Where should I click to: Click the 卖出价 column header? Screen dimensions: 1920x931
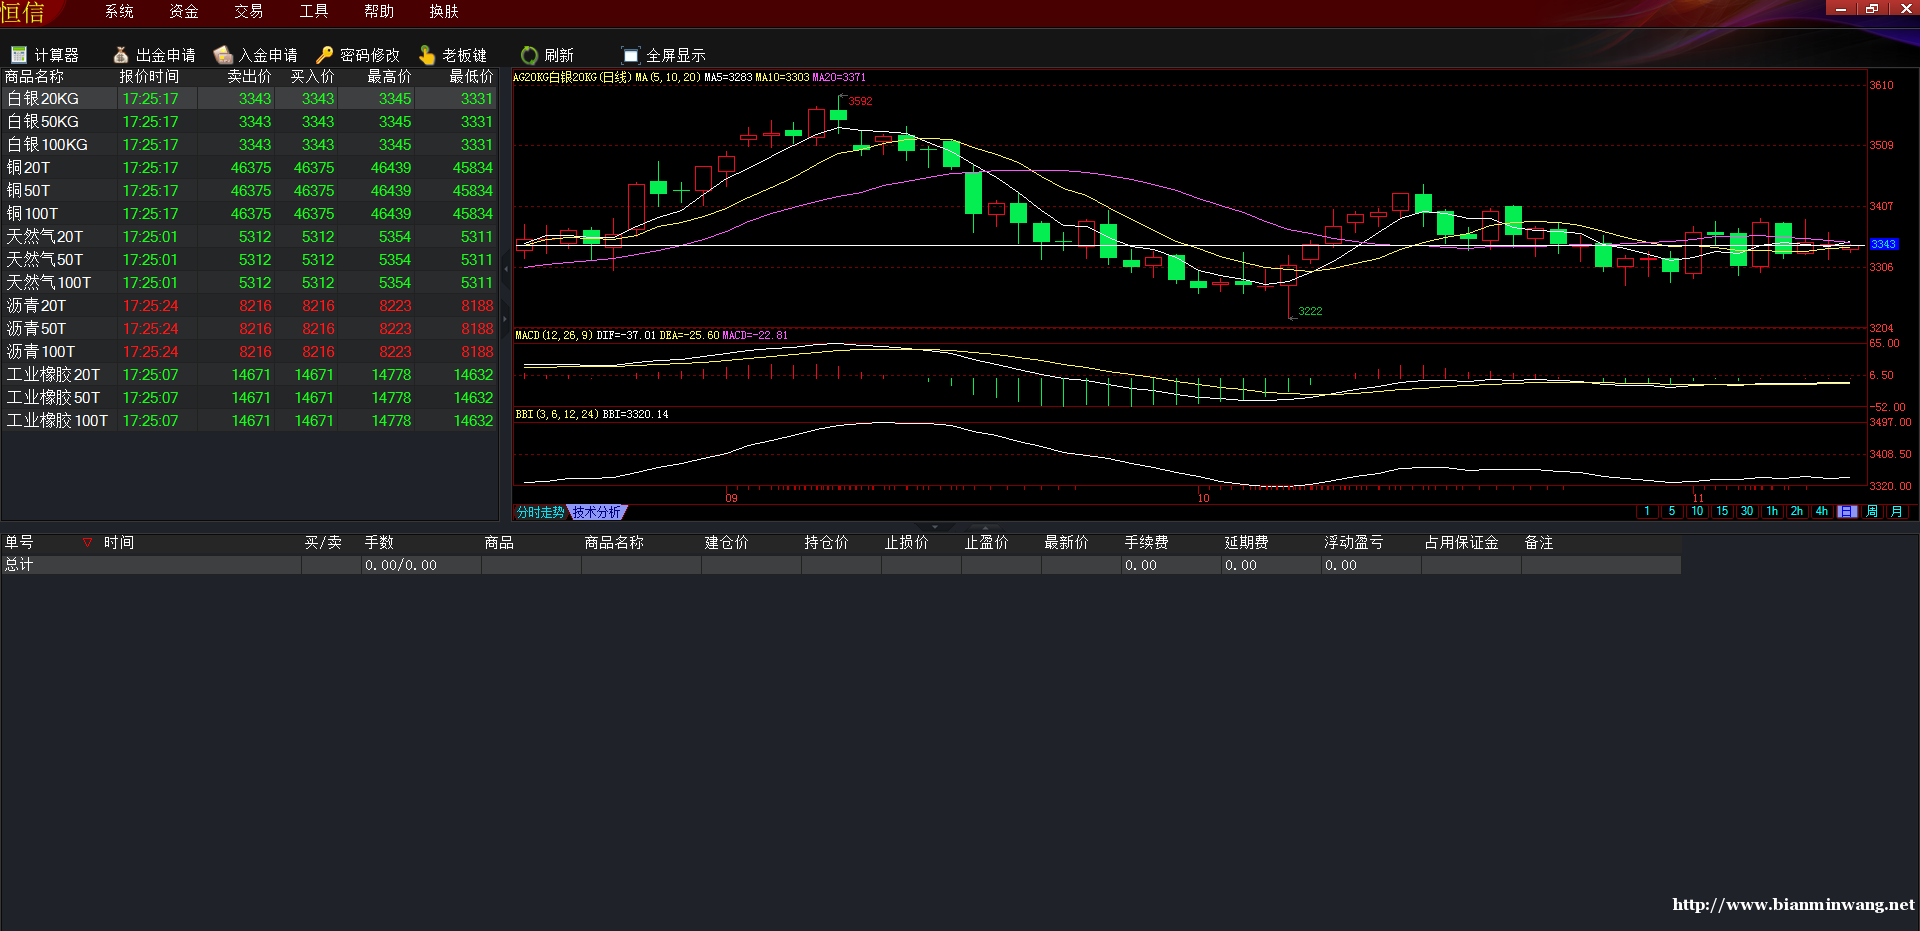tap(249, 76)
